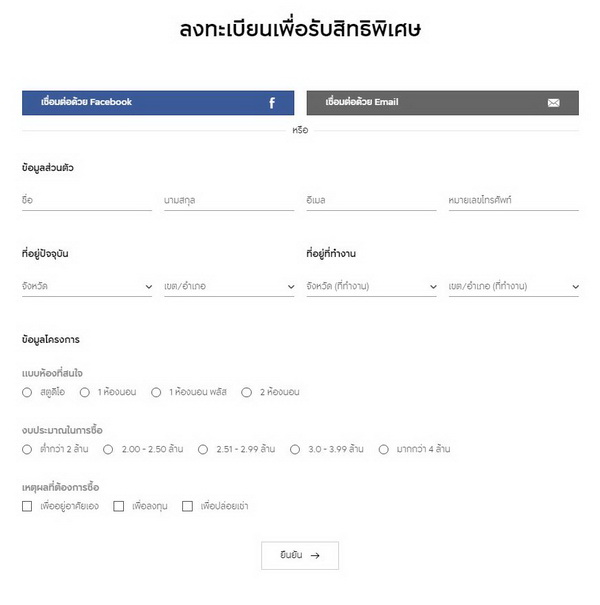Screen dimensions: 600x605
Task: Expand the เขต/อำเภอ current address dropdown
Action: pos(229,287)
